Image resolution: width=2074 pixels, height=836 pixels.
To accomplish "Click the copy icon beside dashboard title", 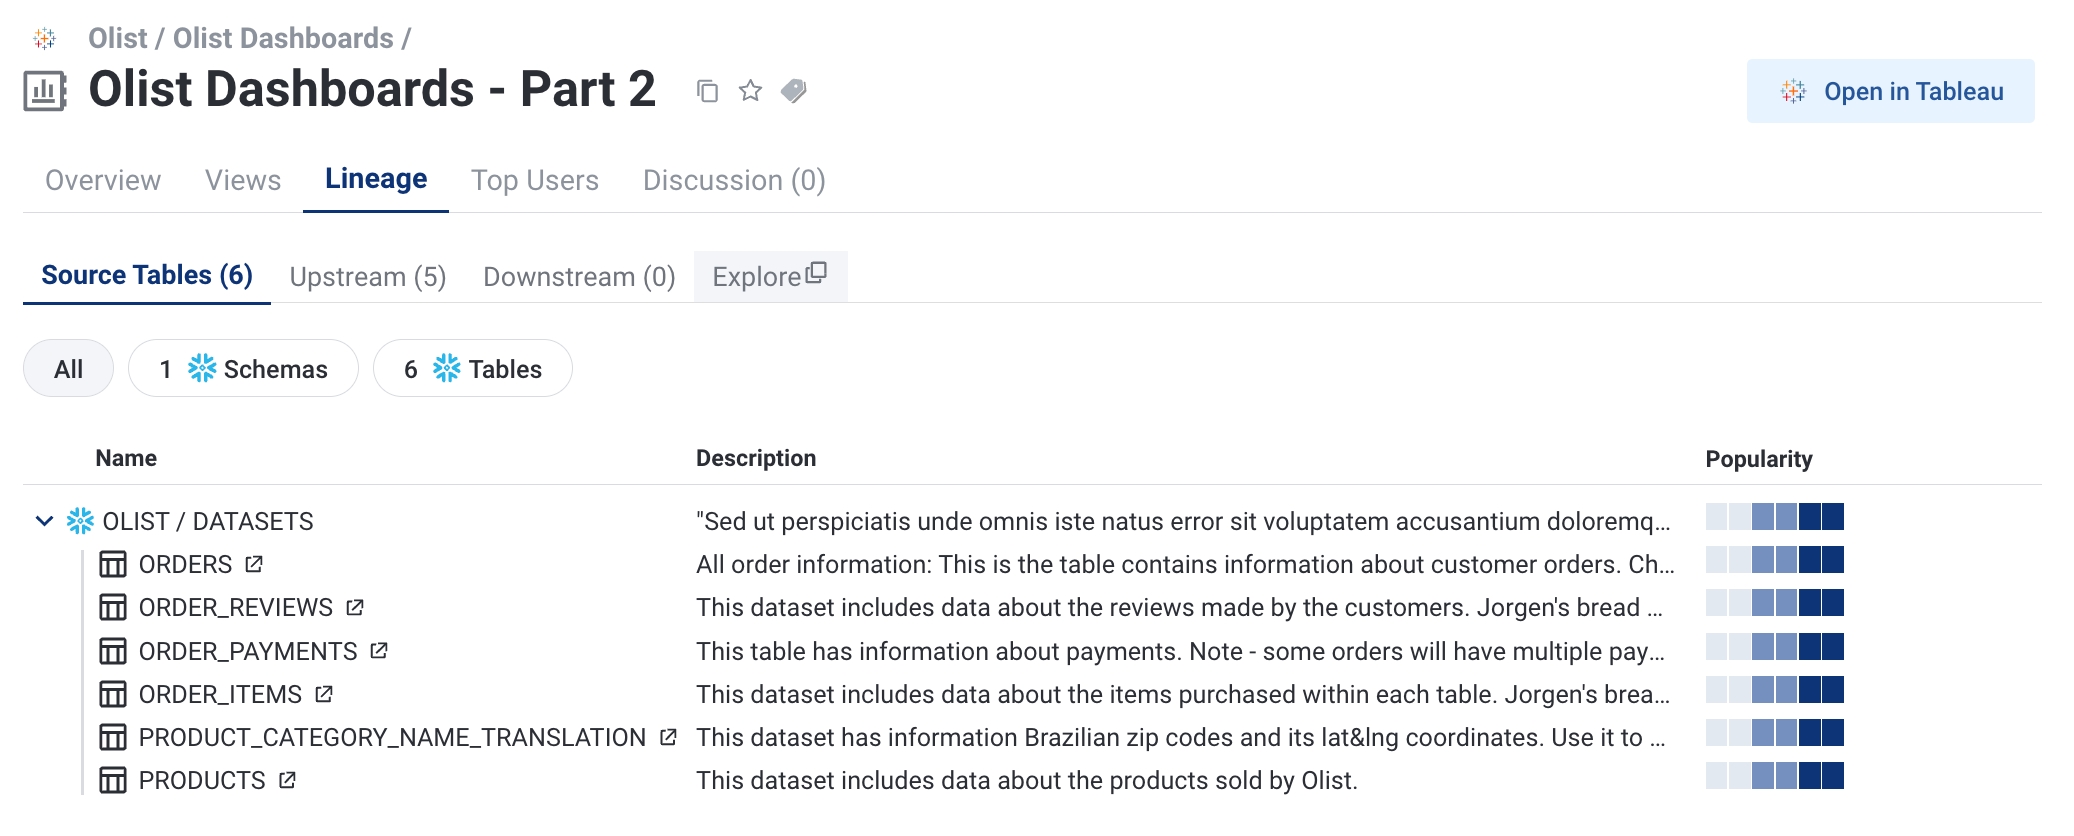I will 707,91.
